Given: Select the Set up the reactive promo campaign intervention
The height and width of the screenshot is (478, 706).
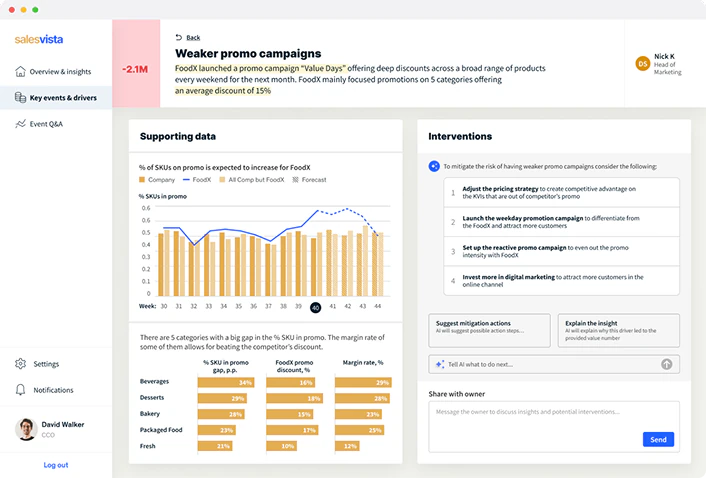Looking at the screenshot, I should point(561,251).
